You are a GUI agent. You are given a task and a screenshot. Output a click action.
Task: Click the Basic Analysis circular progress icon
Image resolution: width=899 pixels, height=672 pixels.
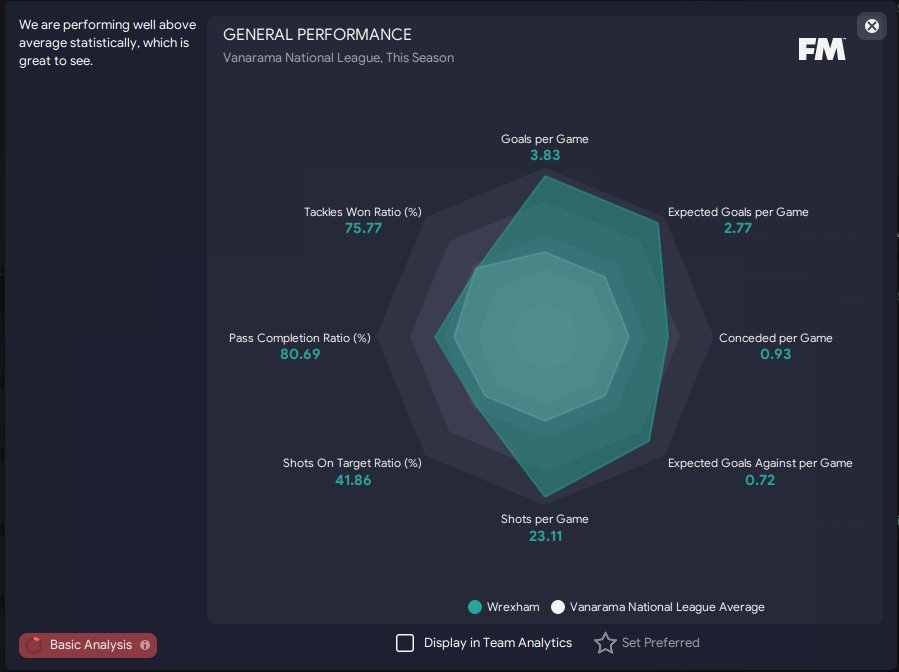(x=34, y=645)
